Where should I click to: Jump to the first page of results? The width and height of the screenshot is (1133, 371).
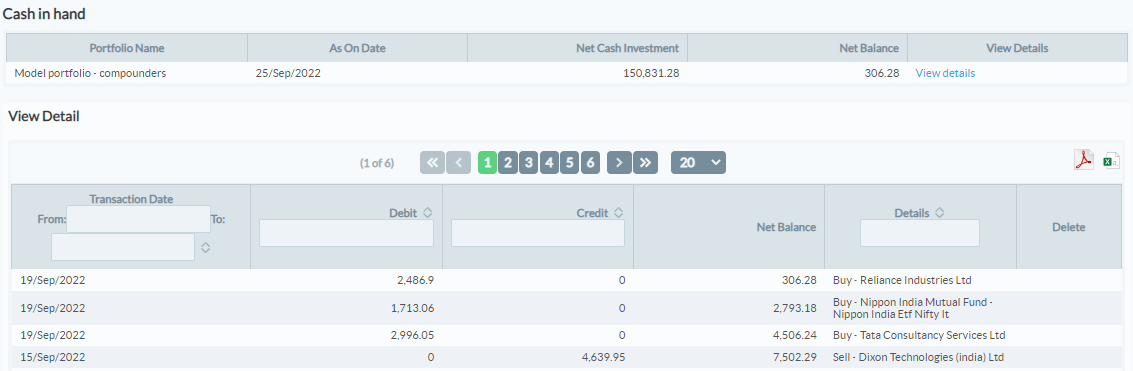point(432,163)
